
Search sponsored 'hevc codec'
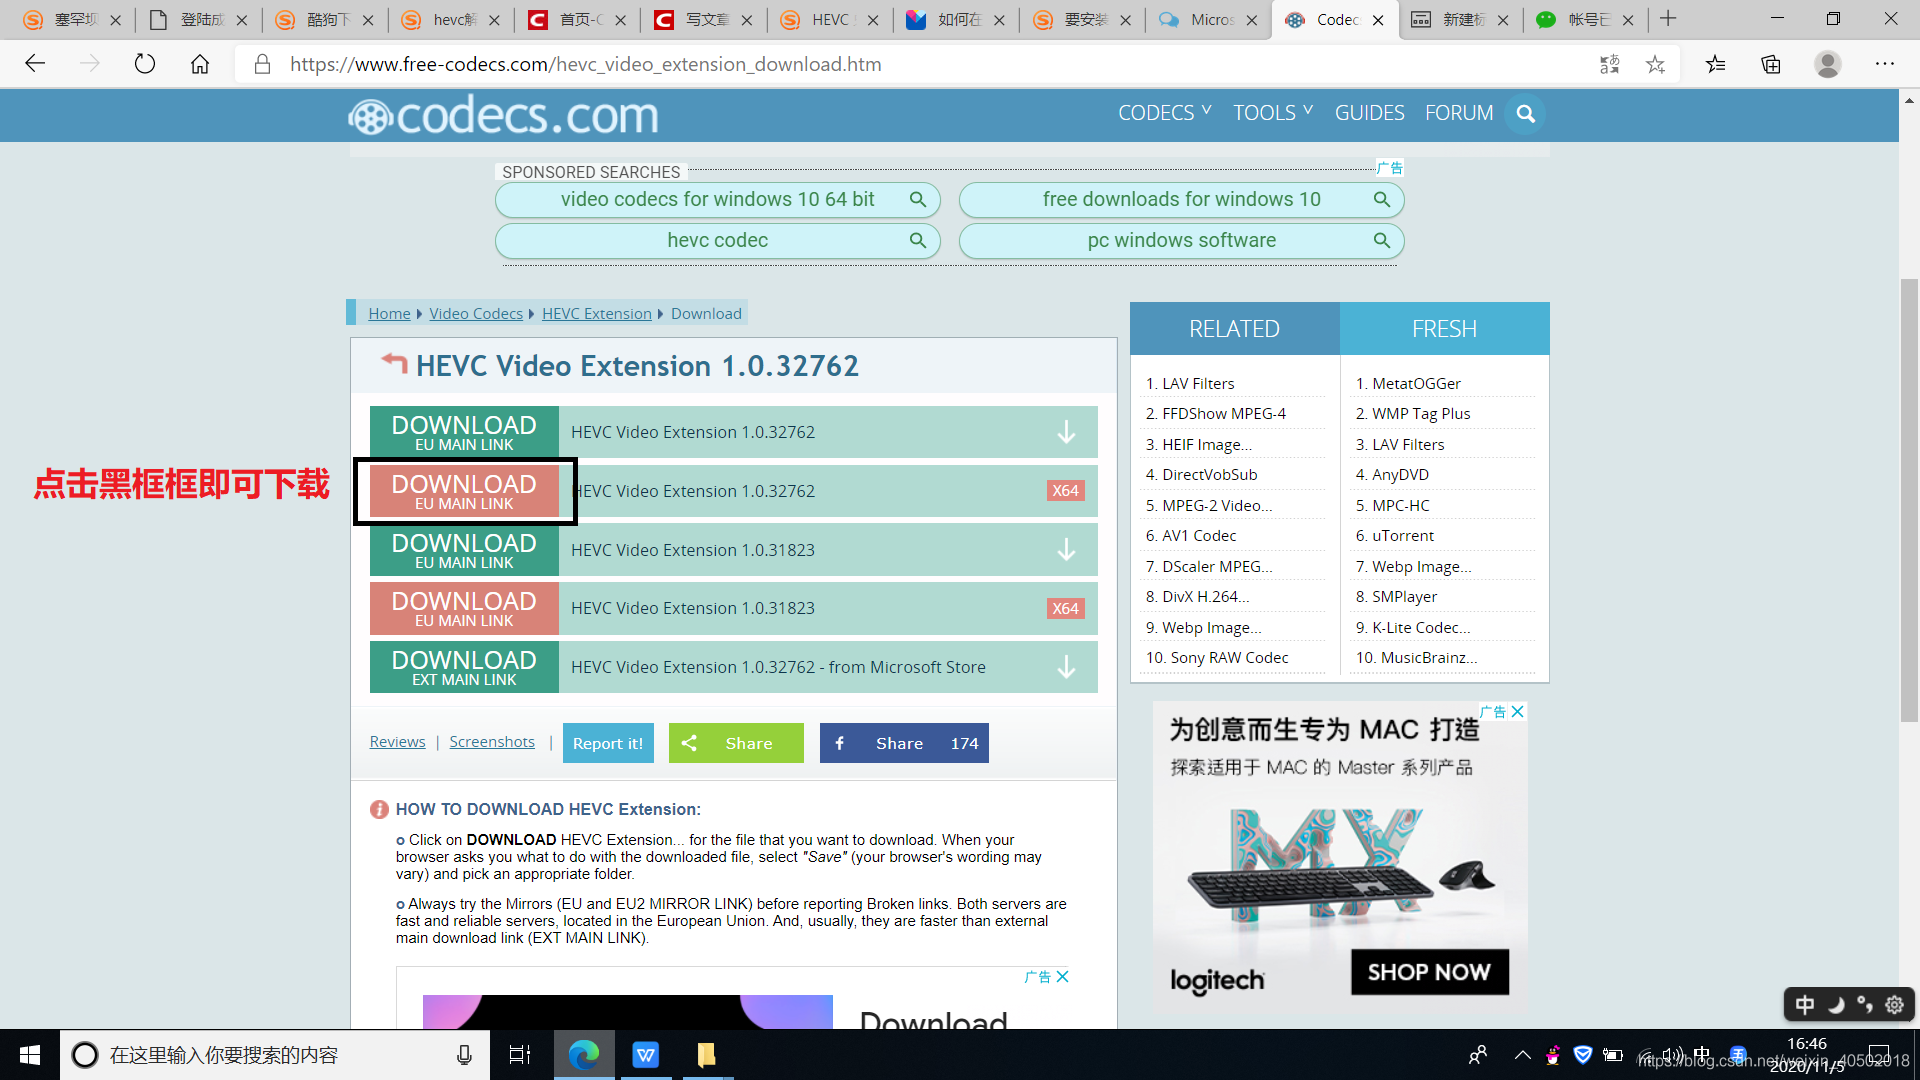click(x=718, y=241)
